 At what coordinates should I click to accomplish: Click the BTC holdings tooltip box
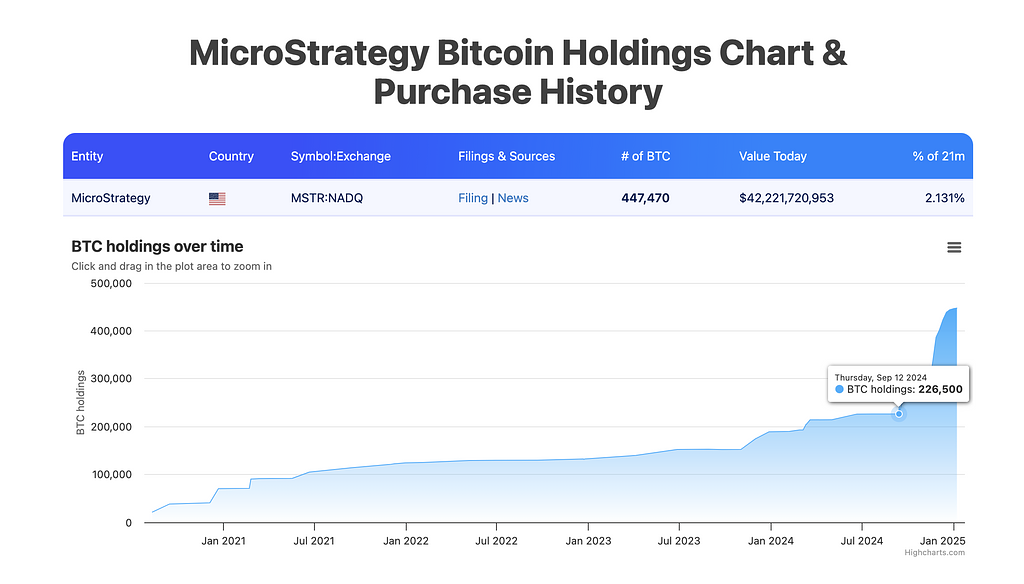(898, 383)
